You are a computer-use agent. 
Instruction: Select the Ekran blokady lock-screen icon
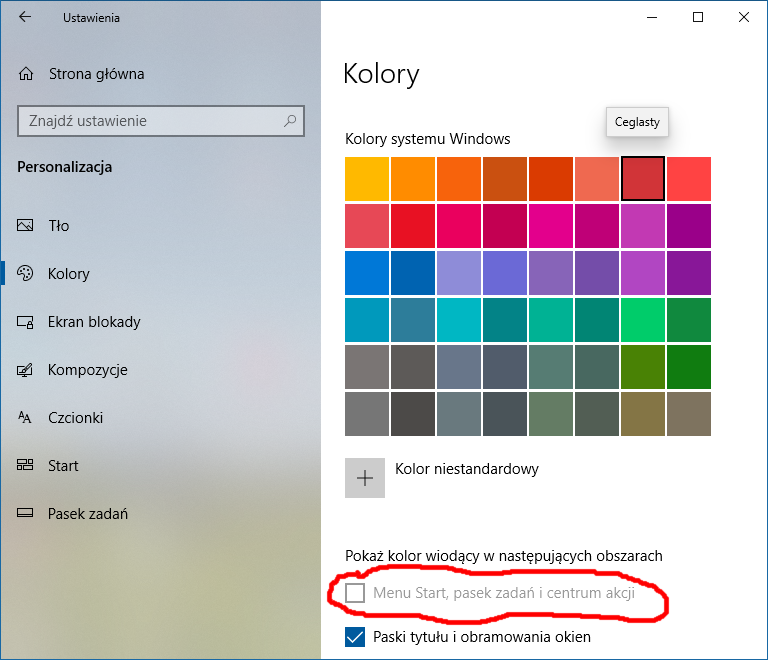click(x=25, y=322)
